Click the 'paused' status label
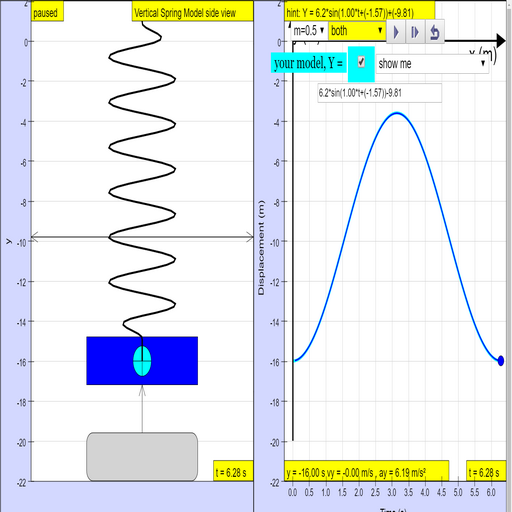This screenshot has width=512, height=512. coord(47,12)
